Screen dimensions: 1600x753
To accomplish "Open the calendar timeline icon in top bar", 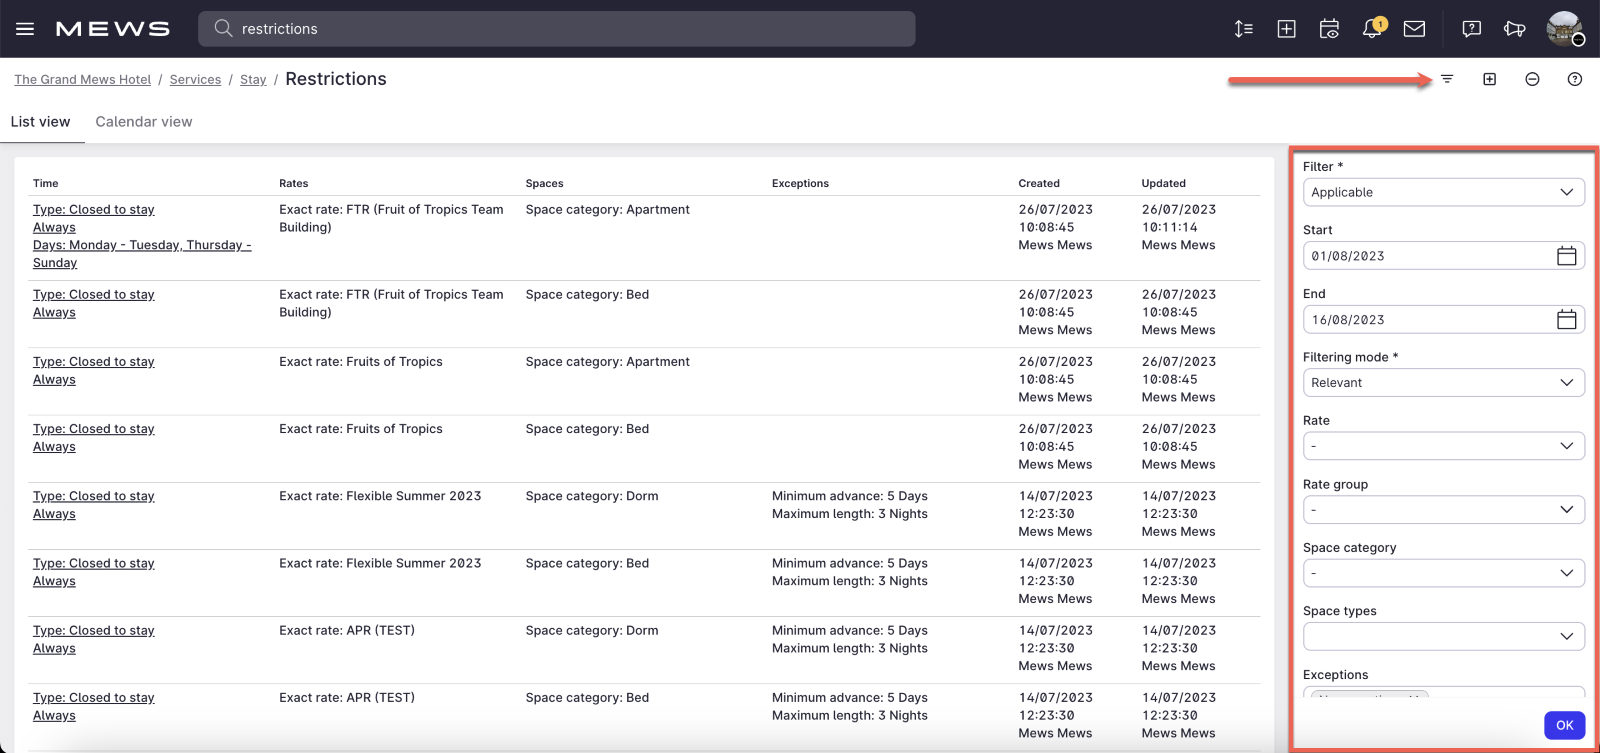I will click(x=1329, y=29).
